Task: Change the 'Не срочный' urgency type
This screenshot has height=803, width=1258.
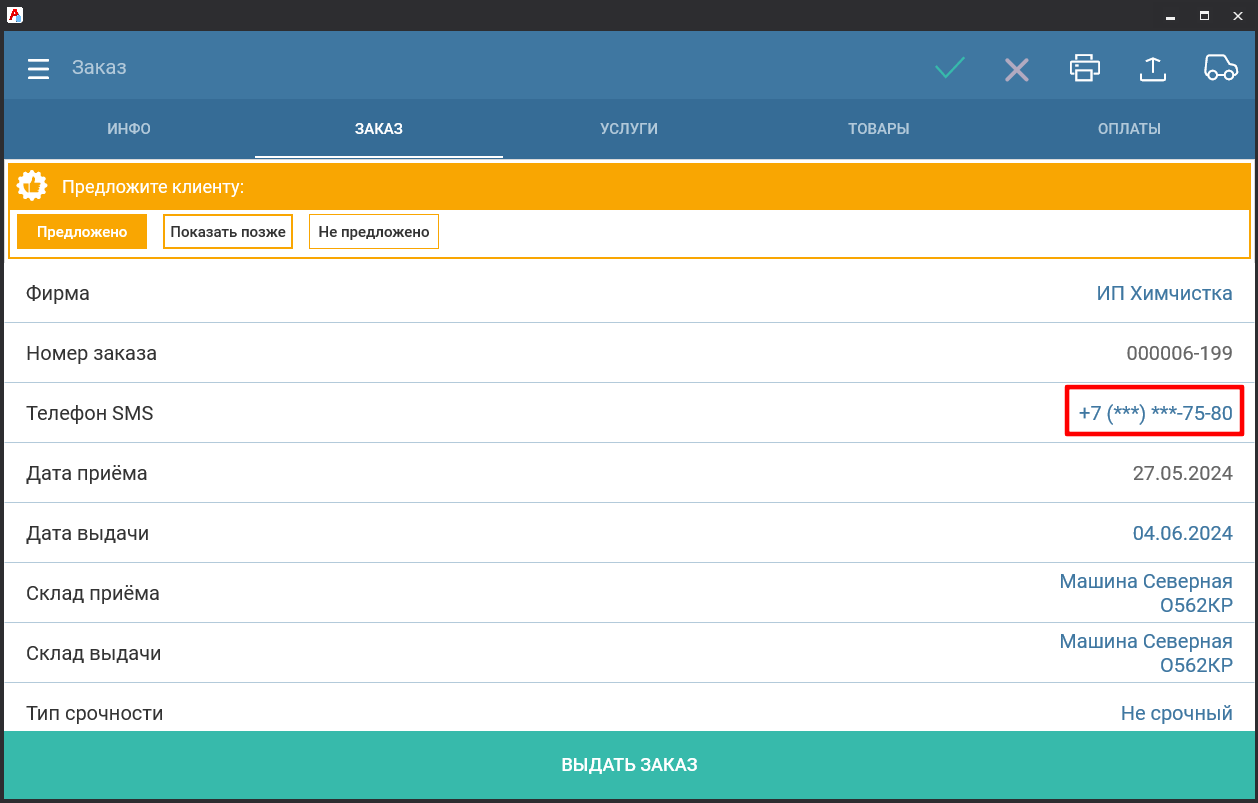Action: click(1176, 713)
